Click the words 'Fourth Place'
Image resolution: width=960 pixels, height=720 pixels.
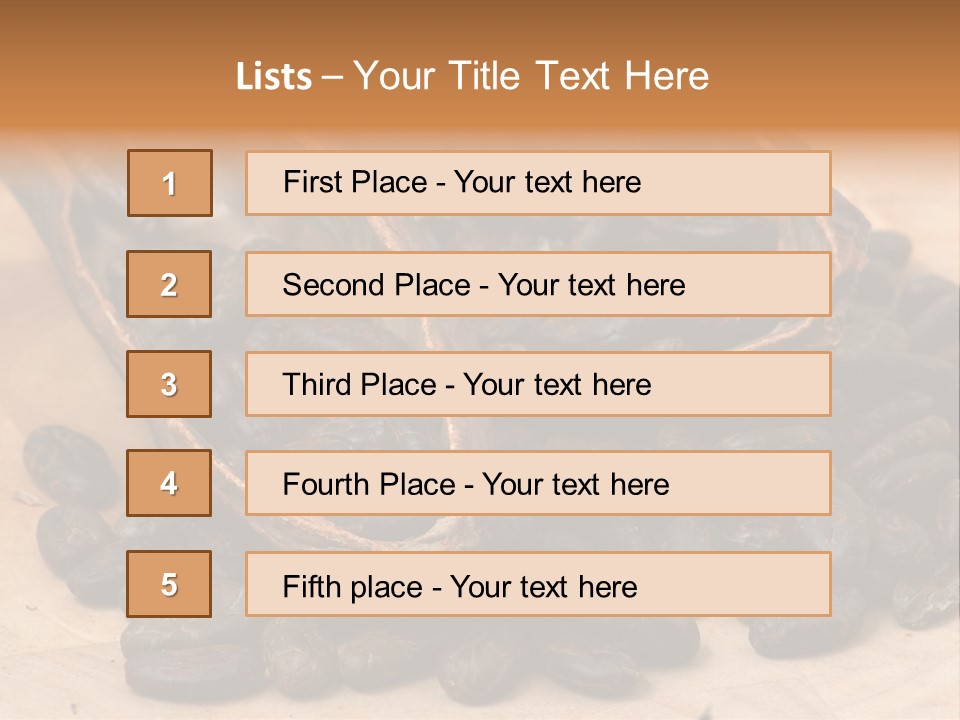(x=368, y=485)
